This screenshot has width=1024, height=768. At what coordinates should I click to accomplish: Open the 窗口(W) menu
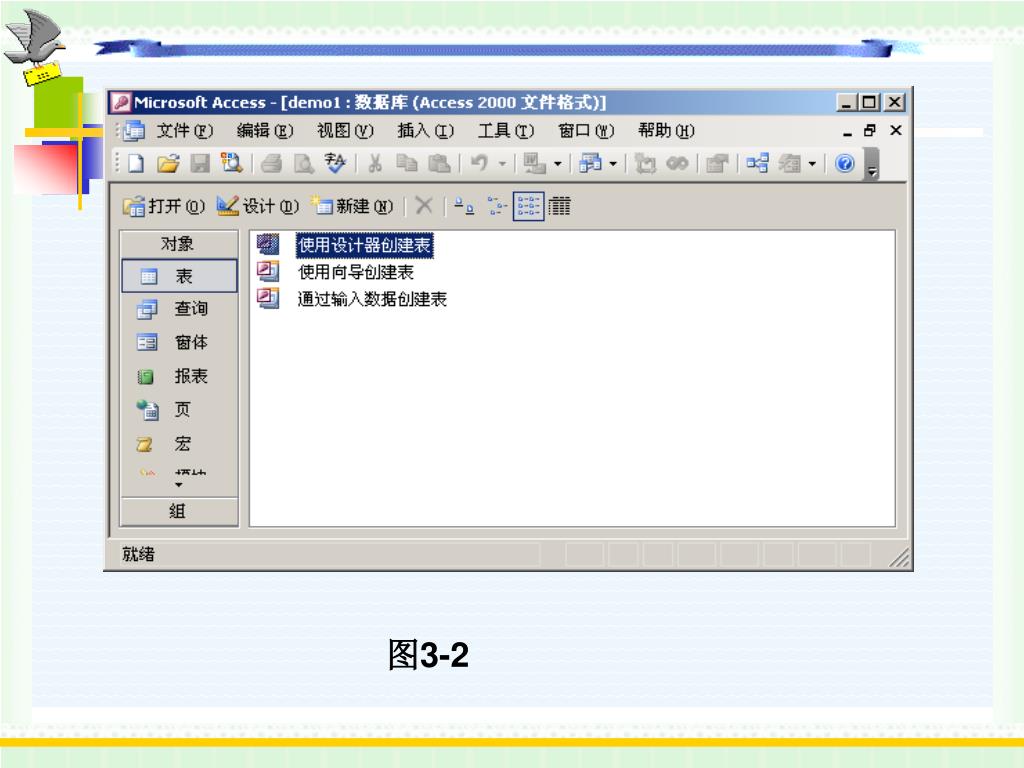point(586,131)
